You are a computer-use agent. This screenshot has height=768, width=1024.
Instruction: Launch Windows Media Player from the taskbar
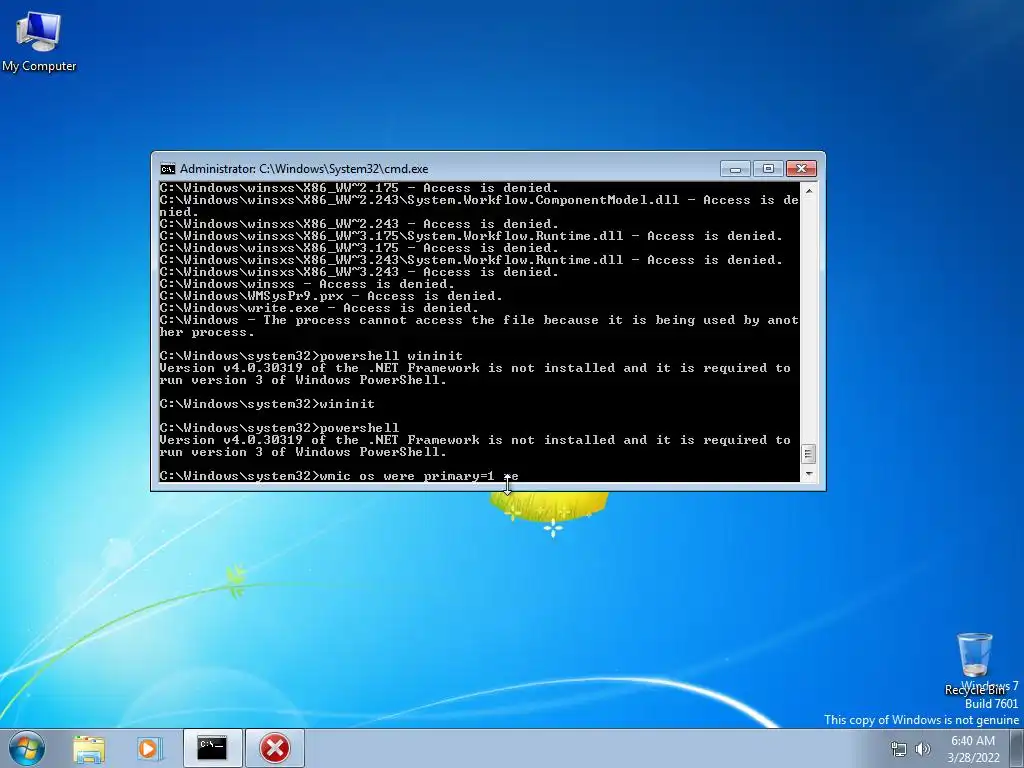[x=150, y=749]
